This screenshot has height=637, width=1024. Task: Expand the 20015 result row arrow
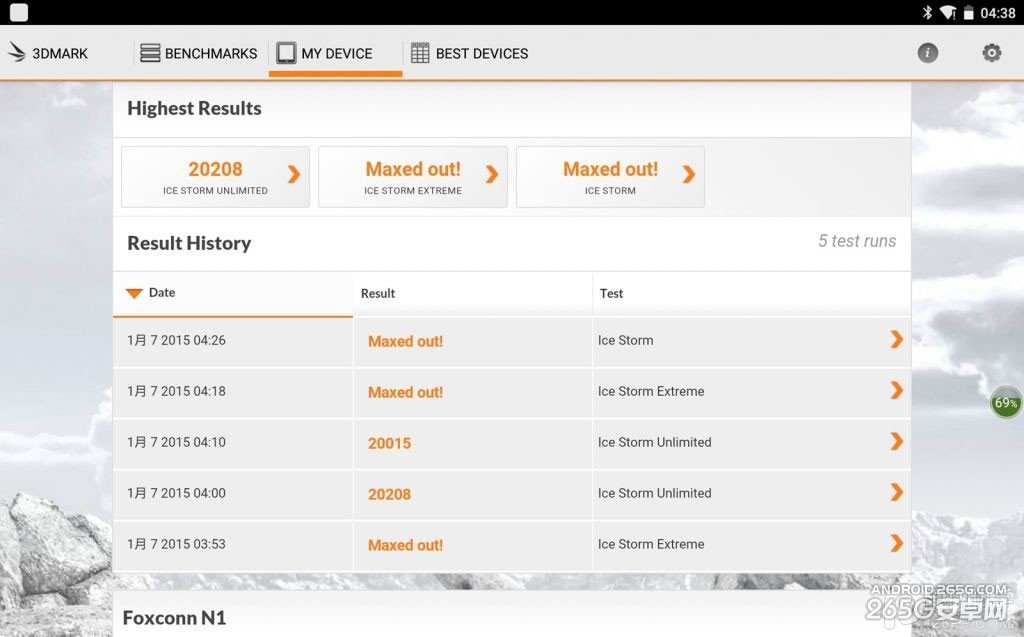click(896, 442)
